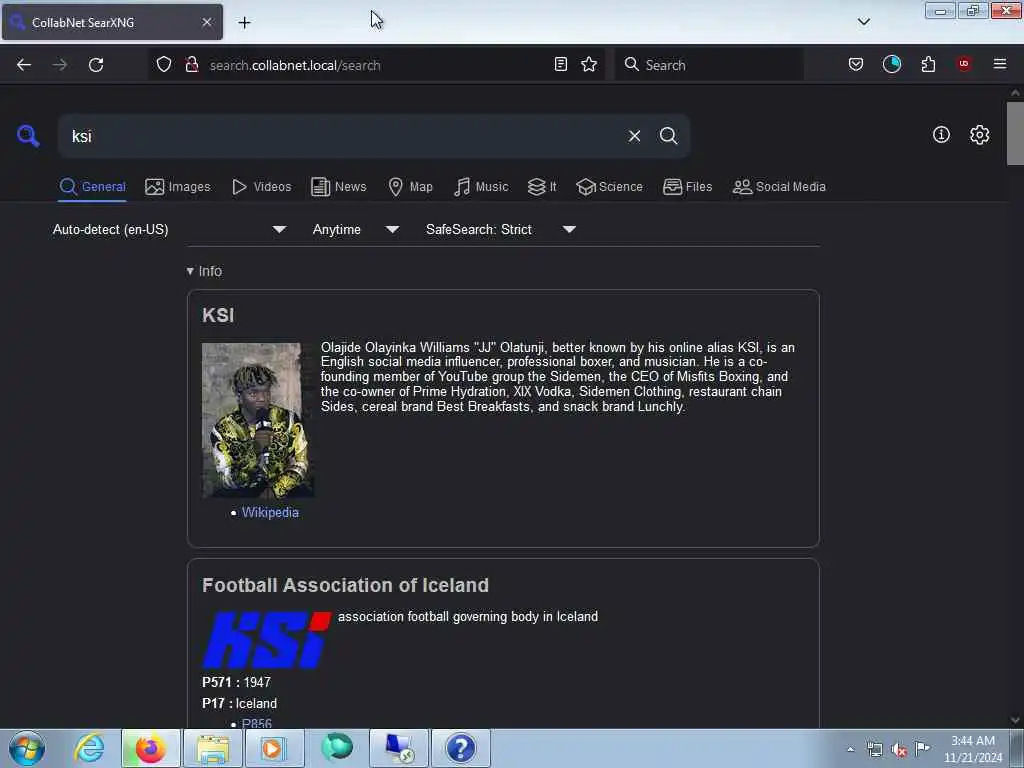Click the scrollbar down arrow
This screenshot has width=1024, height=768.
[x=1015, y=720]
